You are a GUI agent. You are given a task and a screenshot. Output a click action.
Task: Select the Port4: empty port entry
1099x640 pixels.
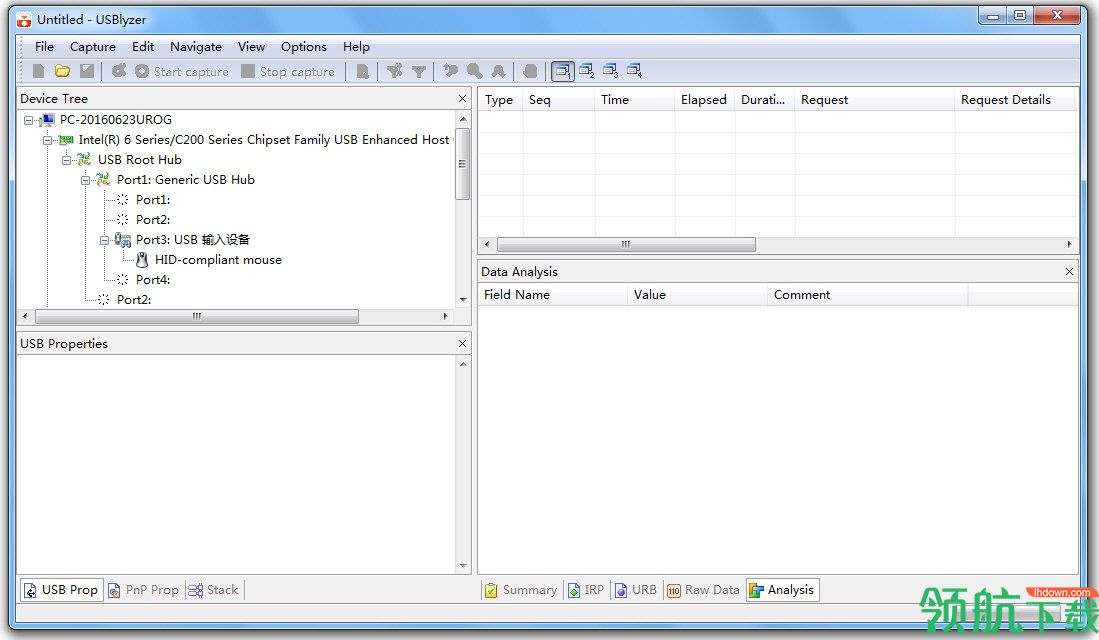pyautogui.click(x=153, y=280)
